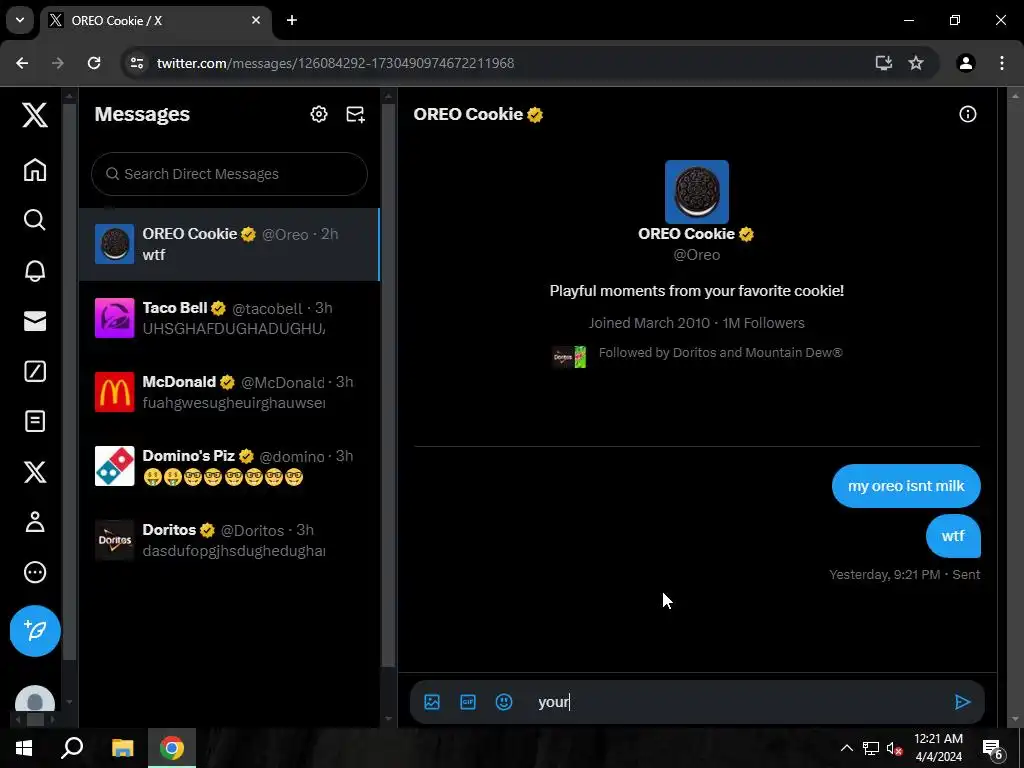Open a new browser tab with plus button
The height and width of the screenshot is (768, 1024).
pyautogui.click(x=292, y=20)
